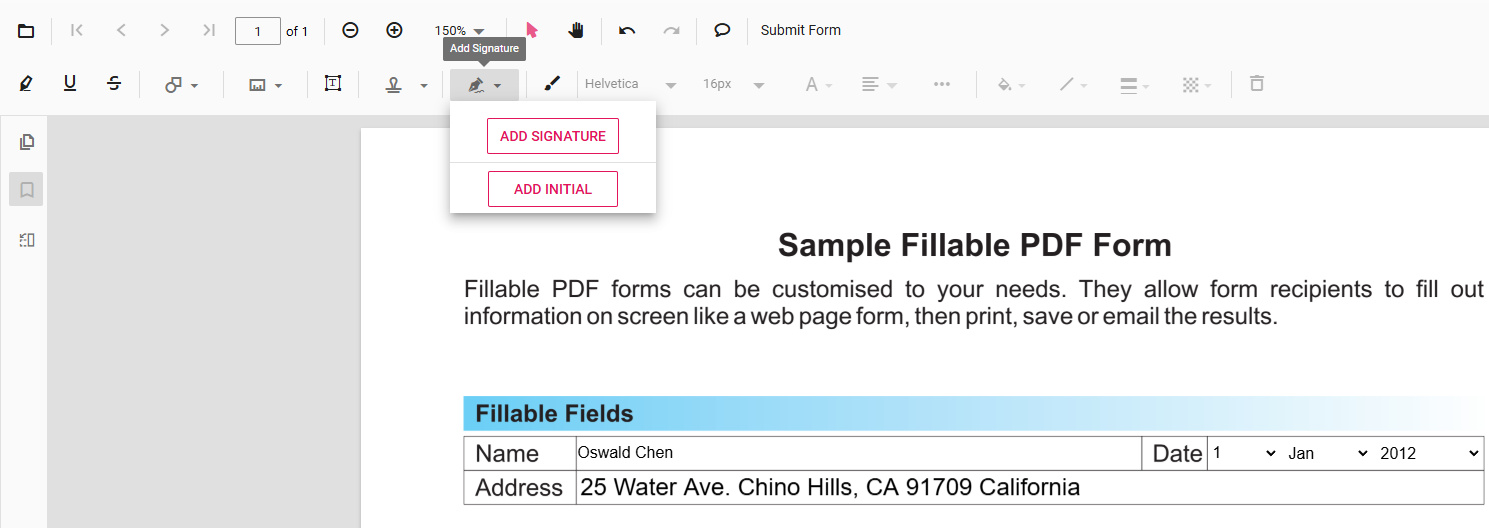Toggle the bookmark panel in sidebar
This screenshot has height=528, width=1489.
tap(27, 189)
